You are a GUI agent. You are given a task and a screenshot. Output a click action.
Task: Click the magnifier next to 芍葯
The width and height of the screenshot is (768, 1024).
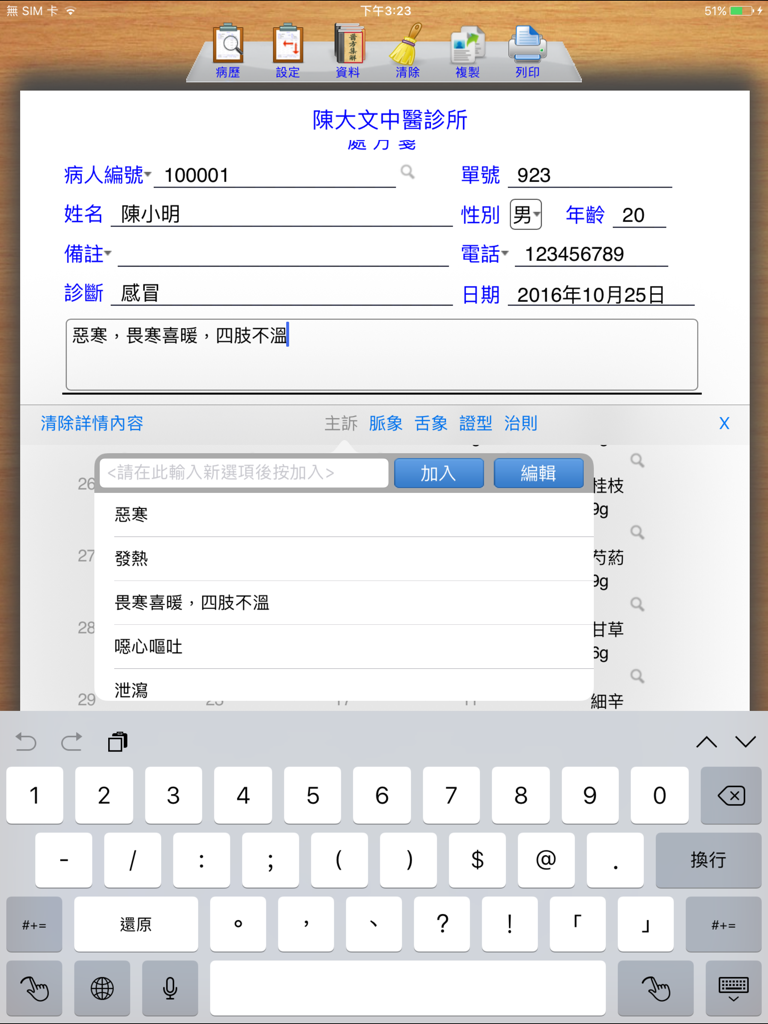(x=637, y=532)
